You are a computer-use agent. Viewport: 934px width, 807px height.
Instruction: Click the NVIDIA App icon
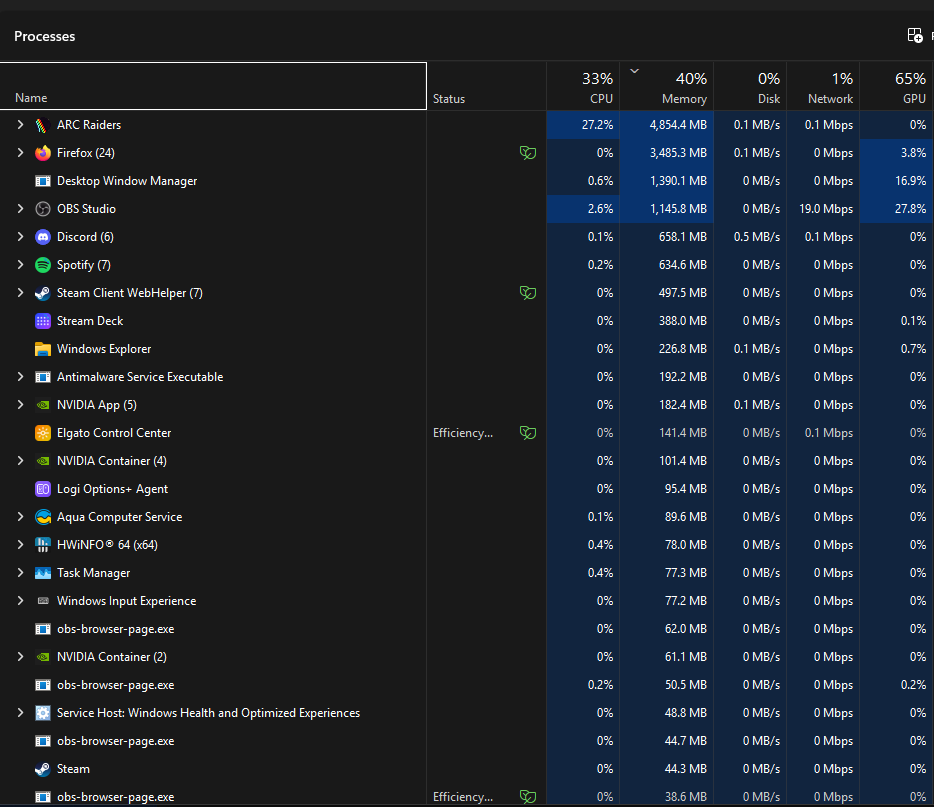coord(42,405)
